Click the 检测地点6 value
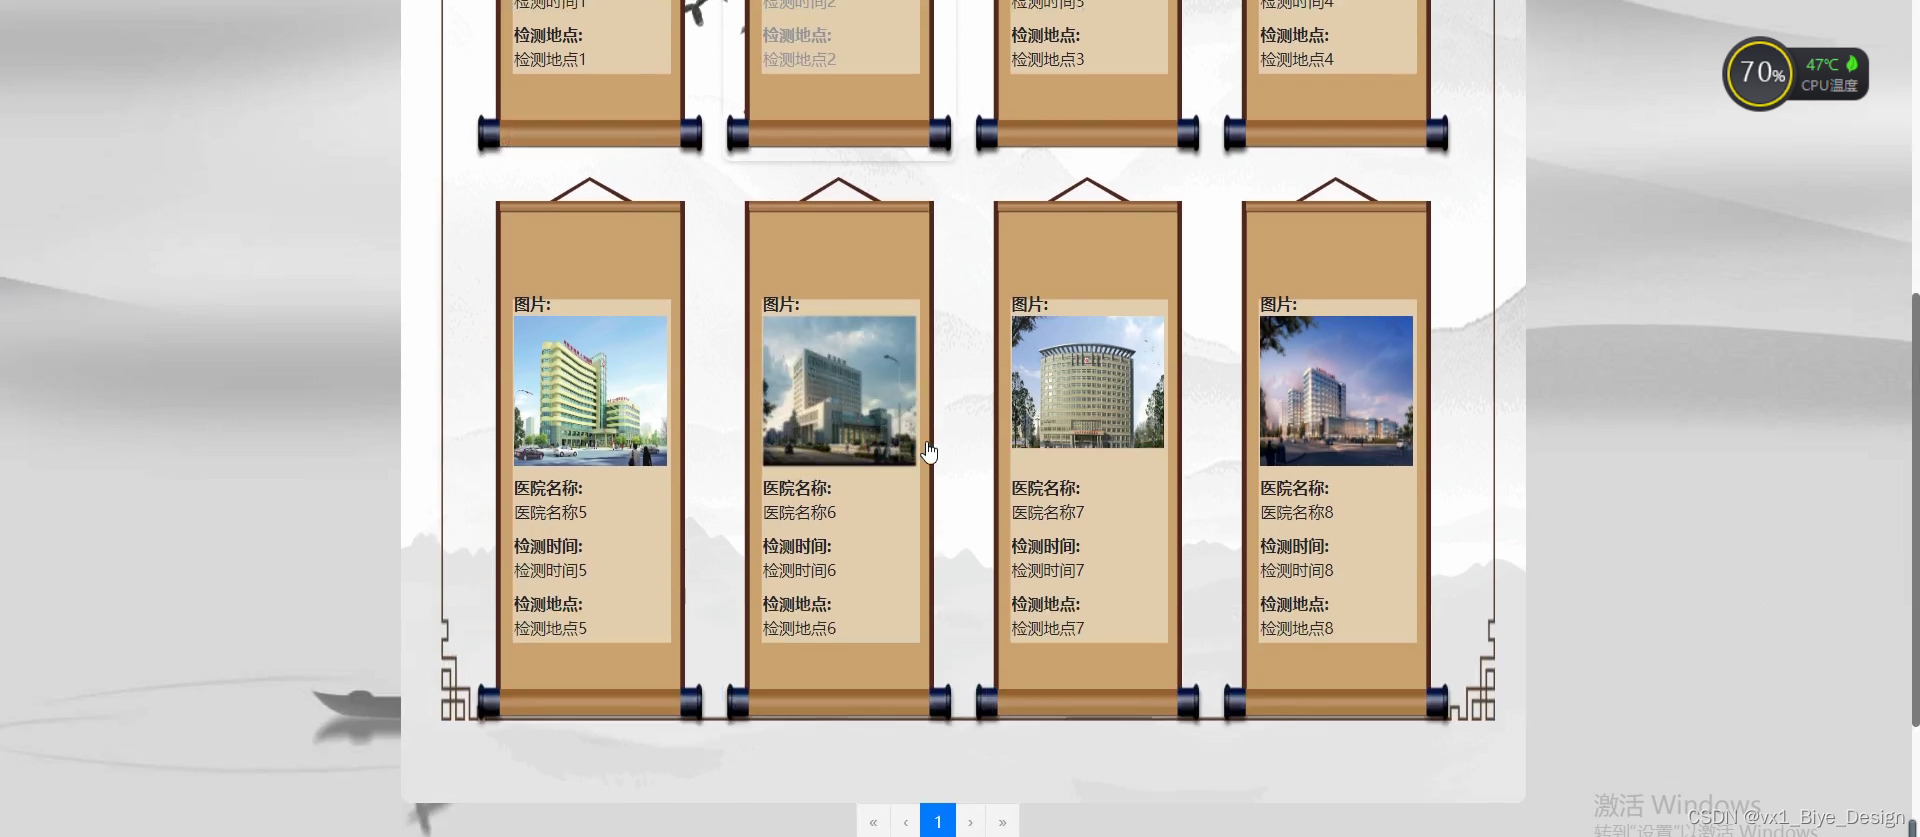The image size is (1920, 837). point(799,628)
